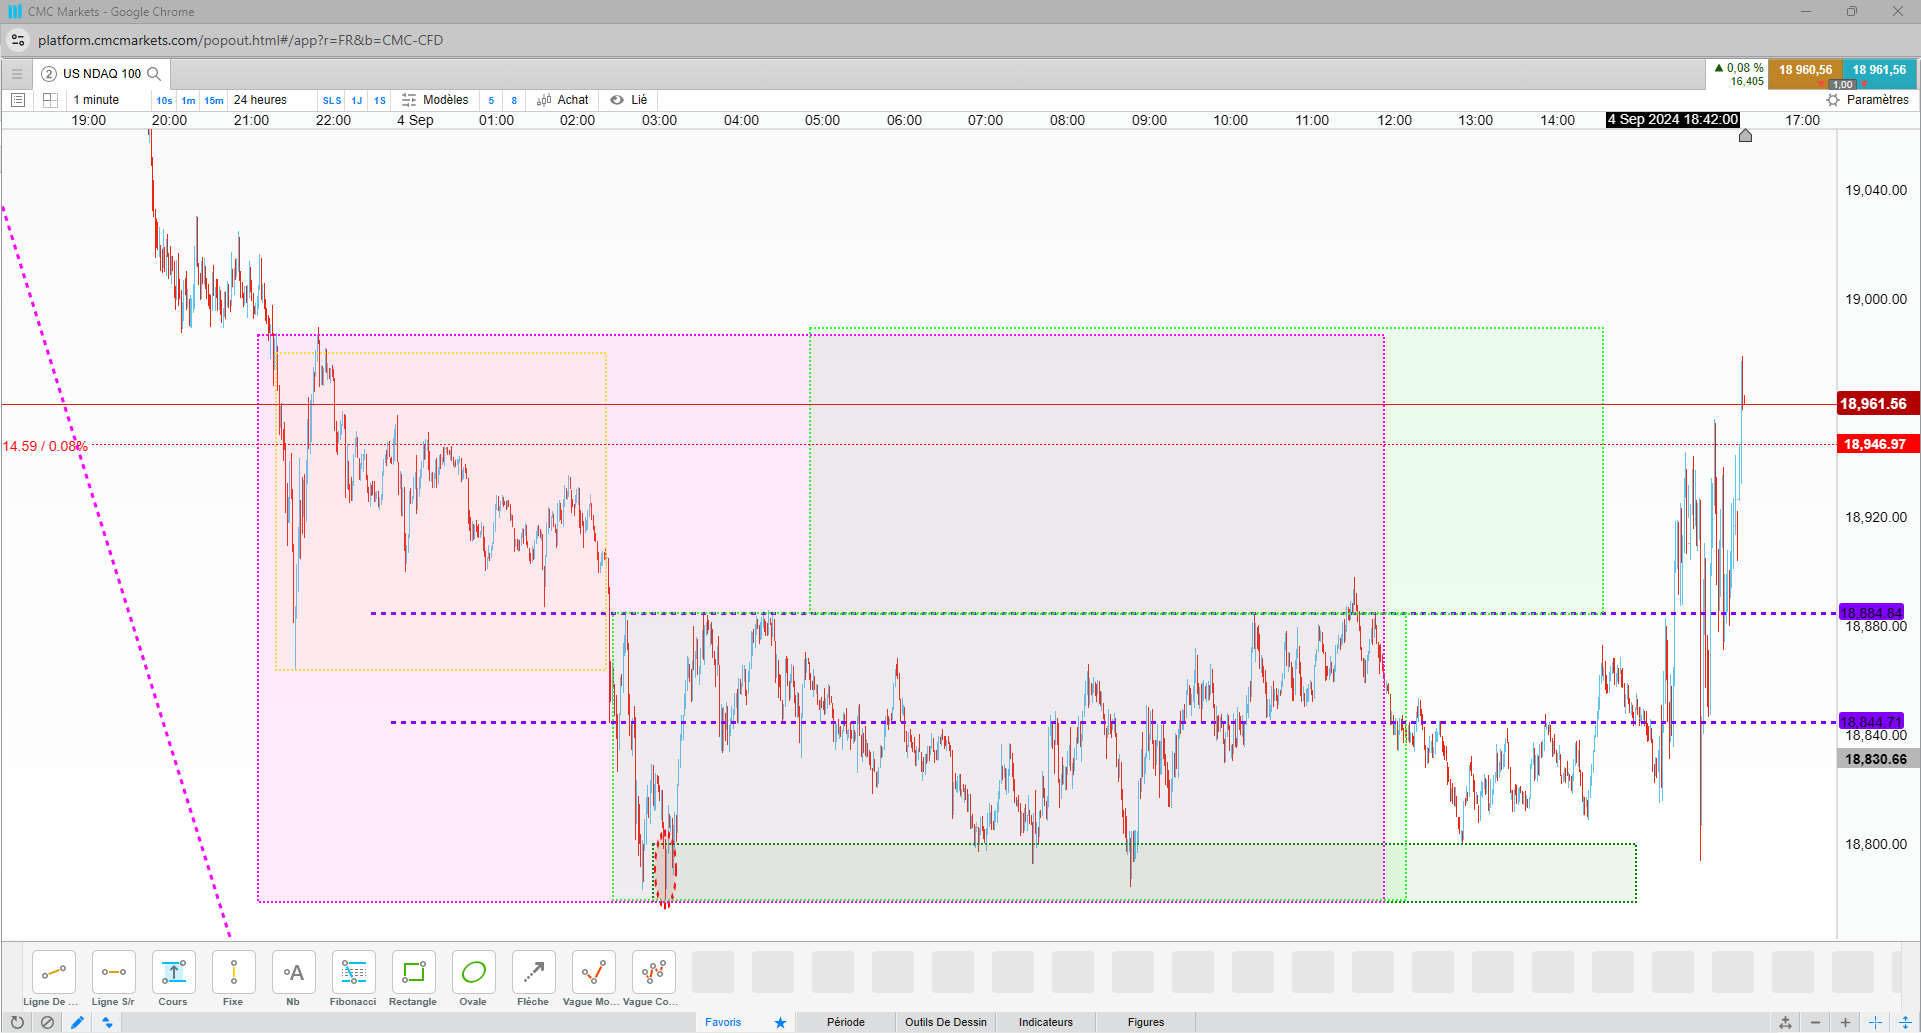Click the circled 2 instrument badge
This screenshot has width=1921, height=1033.
tap(48, 74)
